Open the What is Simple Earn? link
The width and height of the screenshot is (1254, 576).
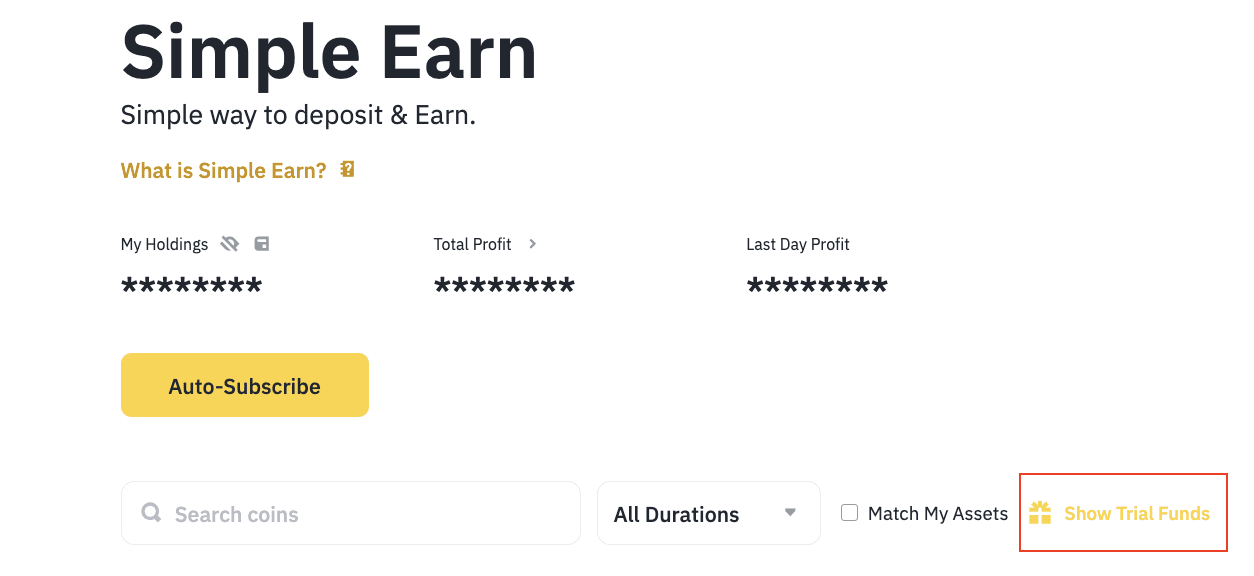point(223,171)
